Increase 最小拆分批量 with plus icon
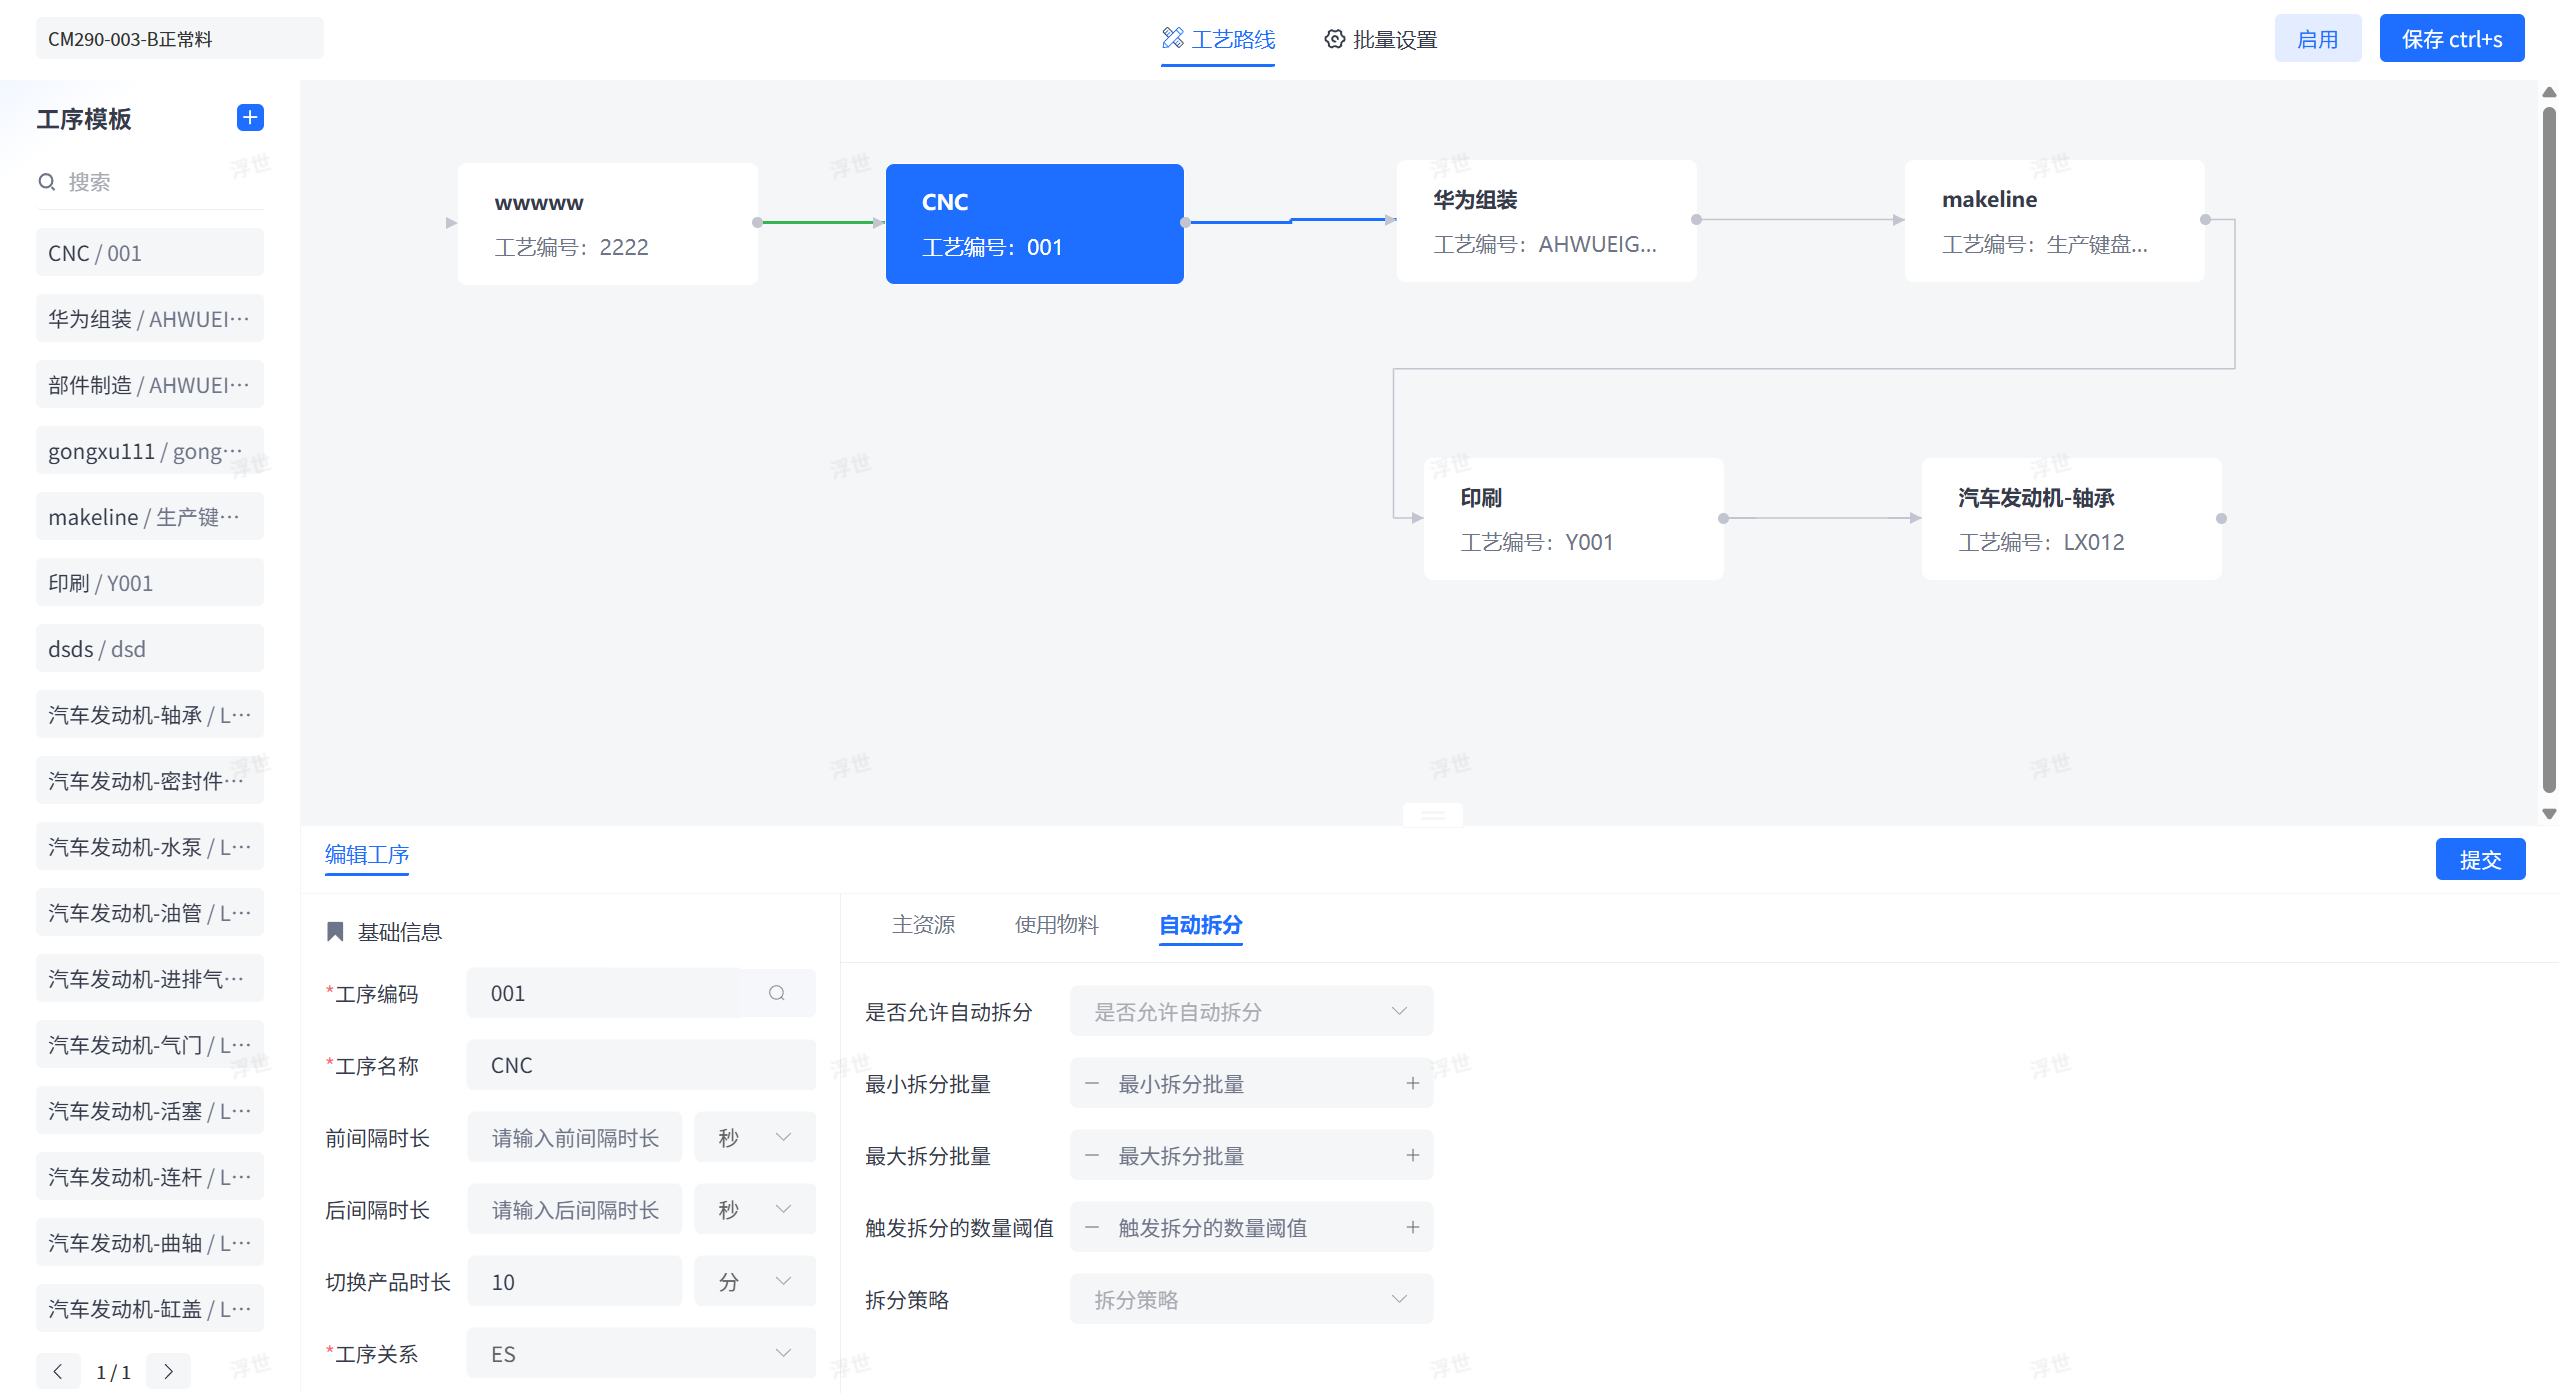 tap(1412, 1083)
